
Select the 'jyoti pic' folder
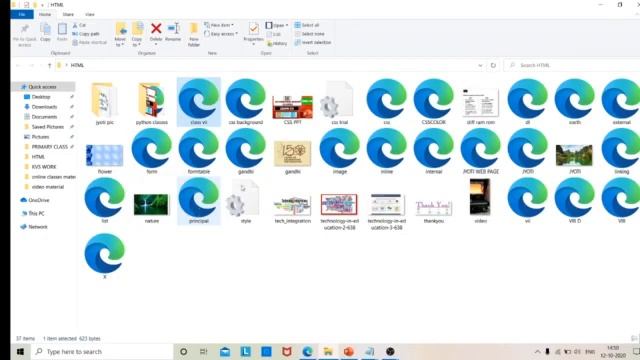click(104, 103)
